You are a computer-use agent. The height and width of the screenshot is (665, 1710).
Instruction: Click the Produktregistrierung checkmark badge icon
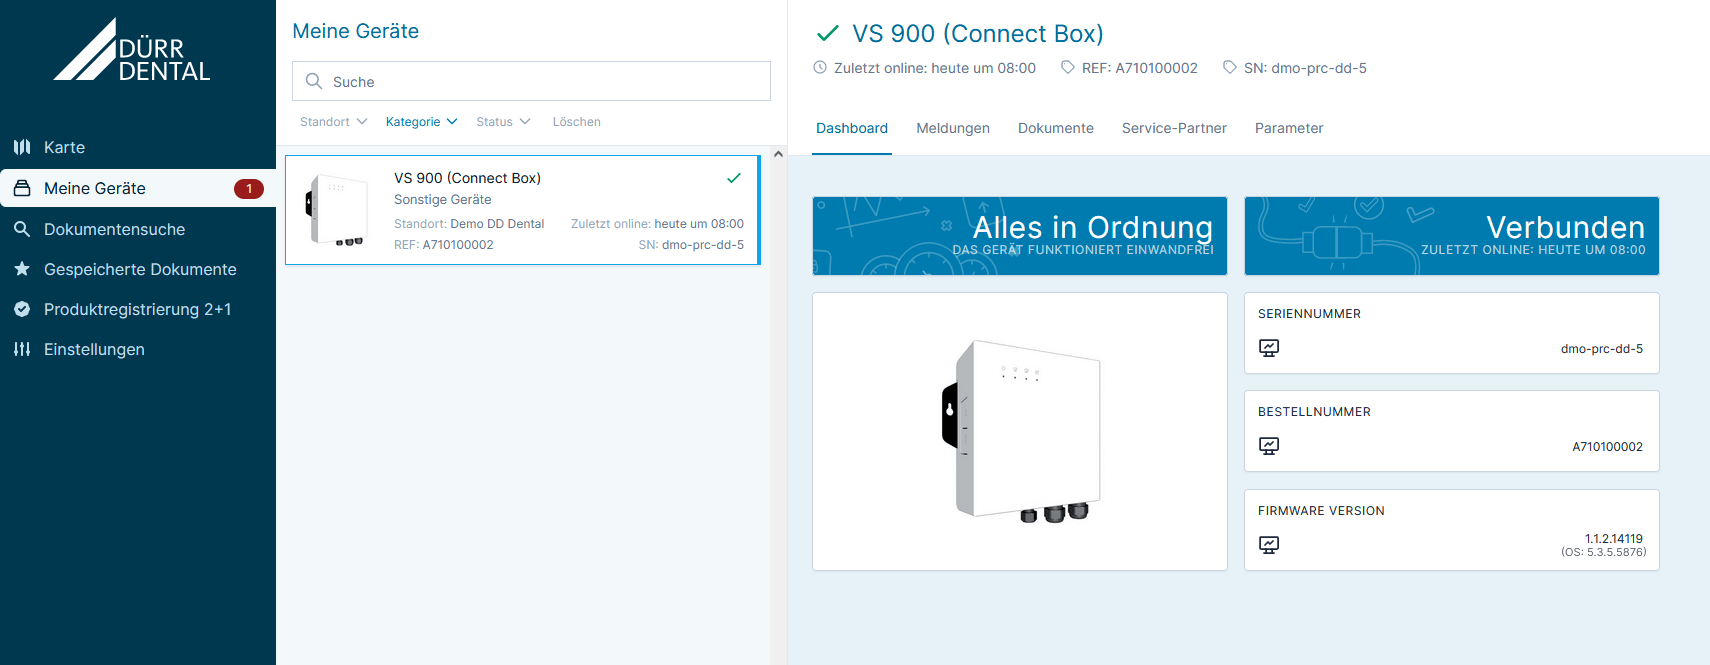tap(22, 309)
